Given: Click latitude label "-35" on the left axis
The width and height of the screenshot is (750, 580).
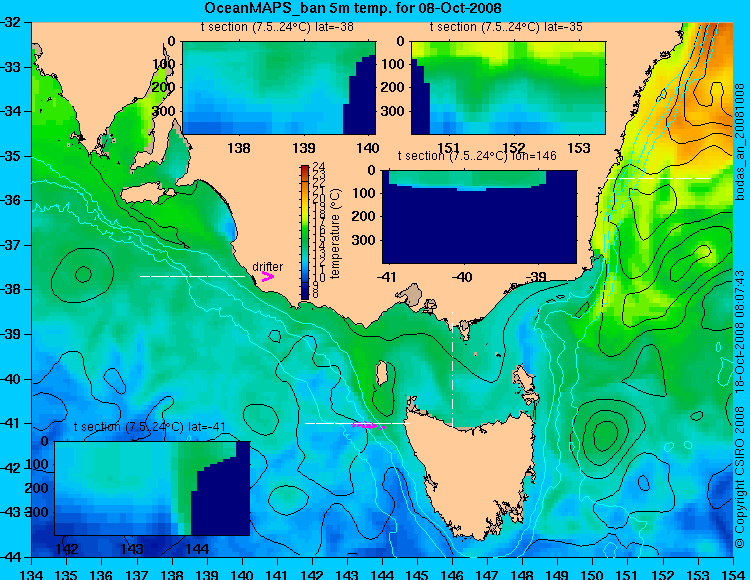Looking at the screenshot, I should (x=11, y=156).
